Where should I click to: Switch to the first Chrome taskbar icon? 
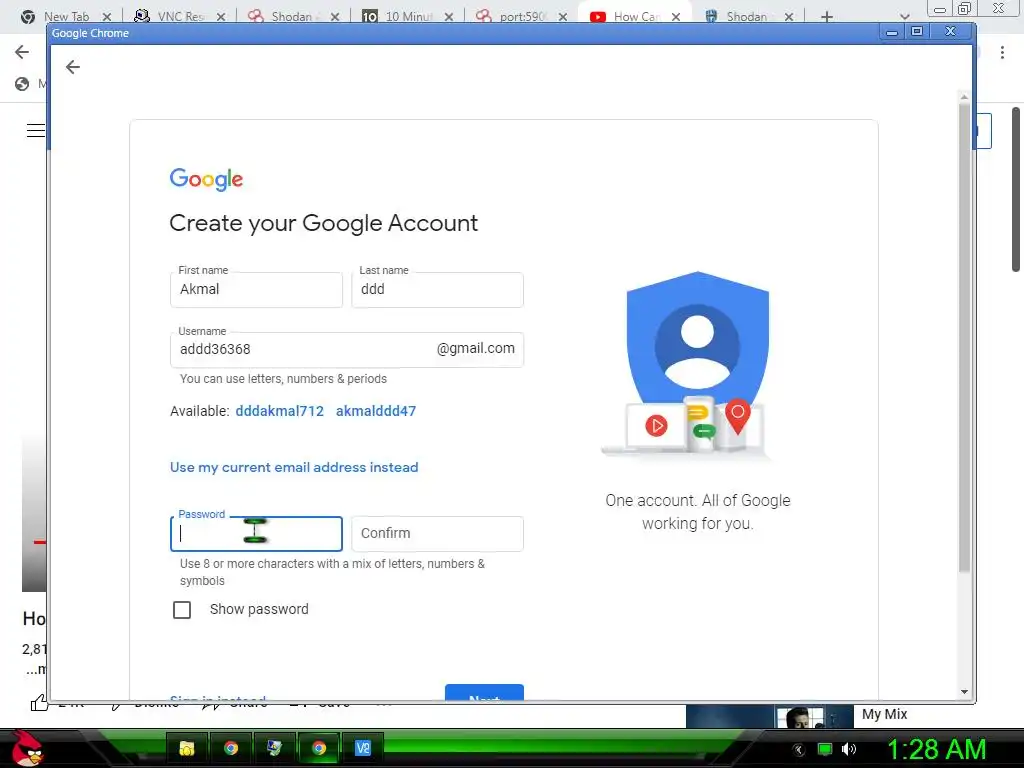point(231,748)
